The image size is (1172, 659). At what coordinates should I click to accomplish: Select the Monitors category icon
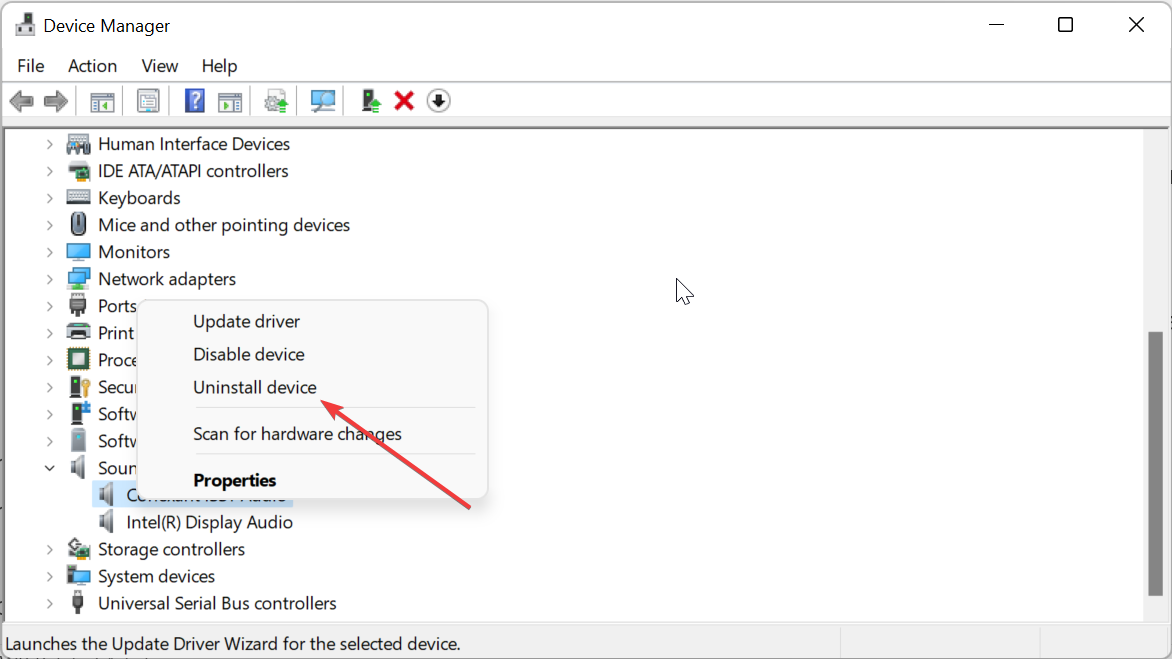78,252
